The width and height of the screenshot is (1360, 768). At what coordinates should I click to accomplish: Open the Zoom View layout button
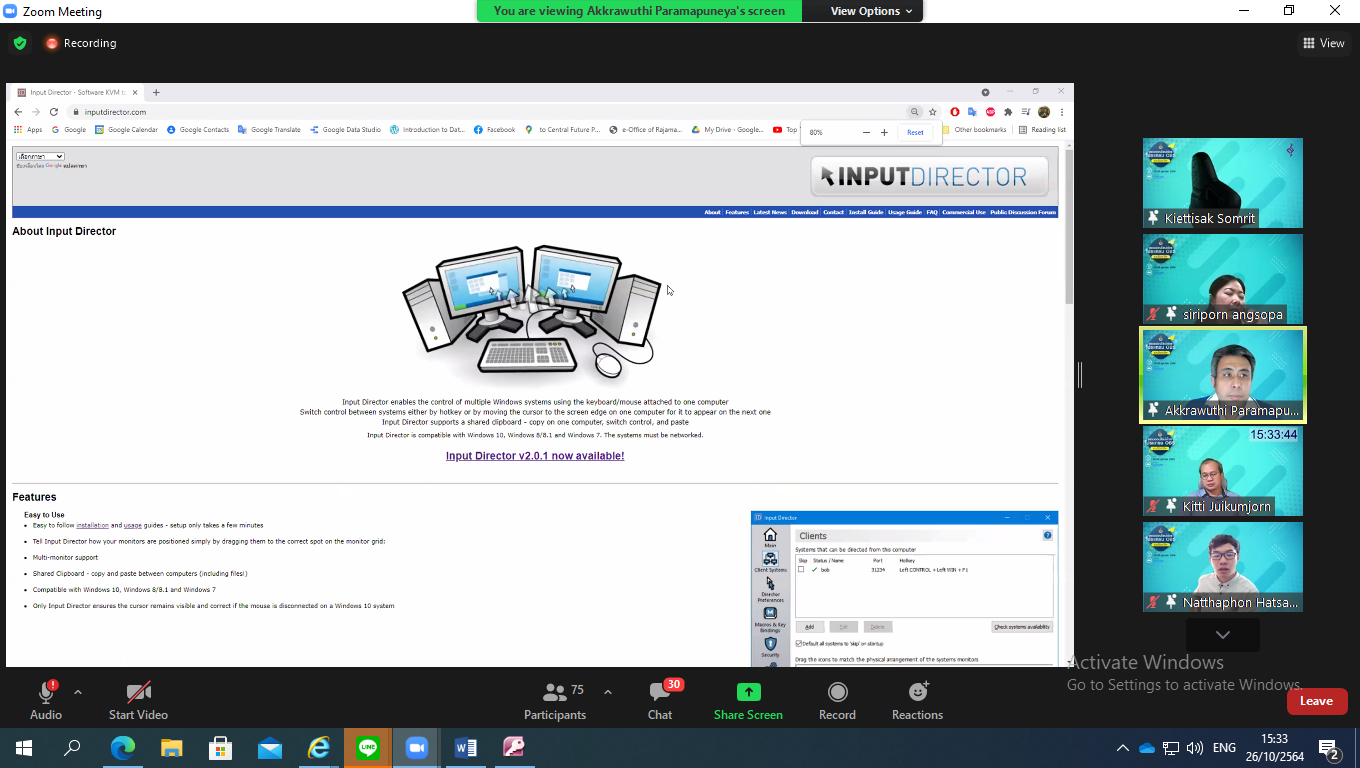(x=1323, y=43)
